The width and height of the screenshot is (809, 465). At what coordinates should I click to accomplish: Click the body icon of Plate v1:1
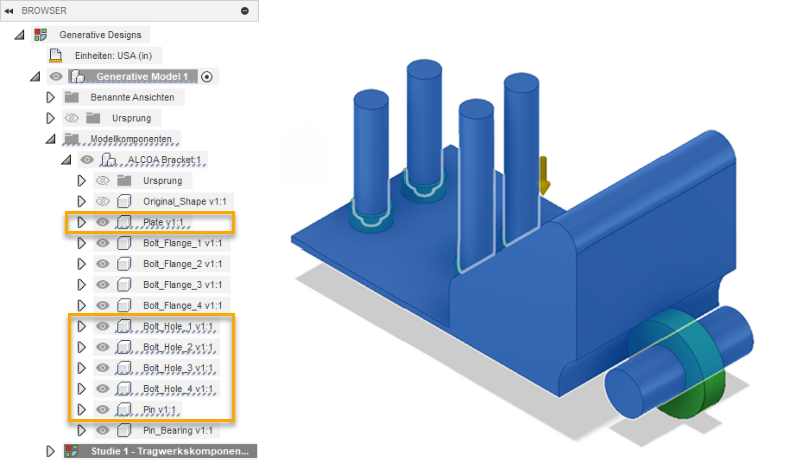click(124, 222)
